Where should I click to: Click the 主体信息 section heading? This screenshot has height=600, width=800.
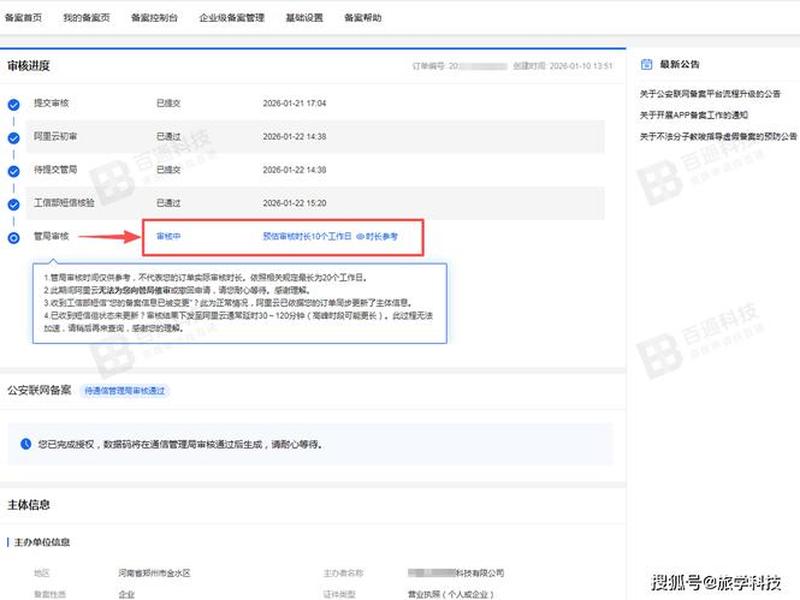(29, 505)
